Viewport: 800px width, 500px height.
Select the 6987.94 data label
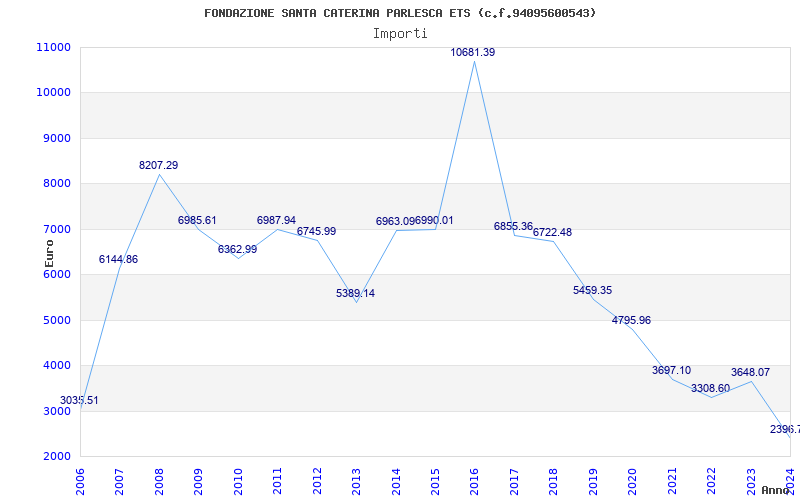tap(277, 220)
